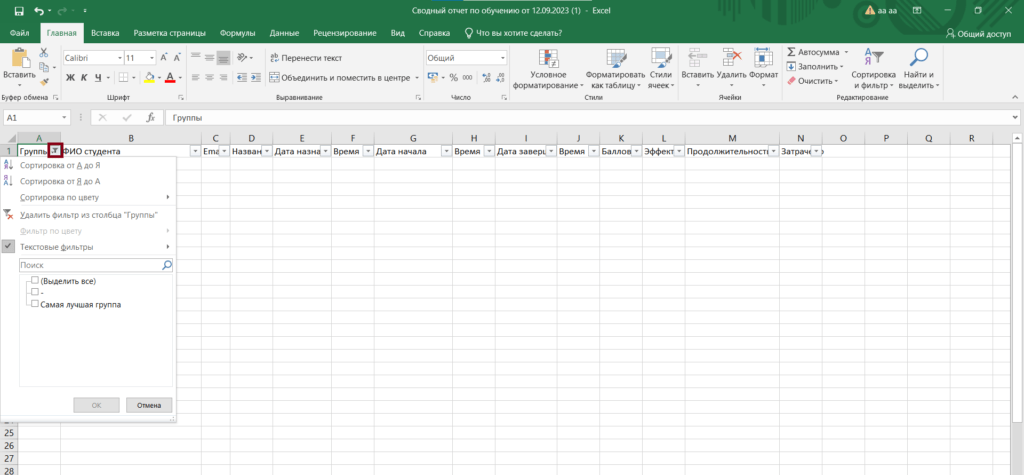Open Сортировка и фильтр menu

873,69
